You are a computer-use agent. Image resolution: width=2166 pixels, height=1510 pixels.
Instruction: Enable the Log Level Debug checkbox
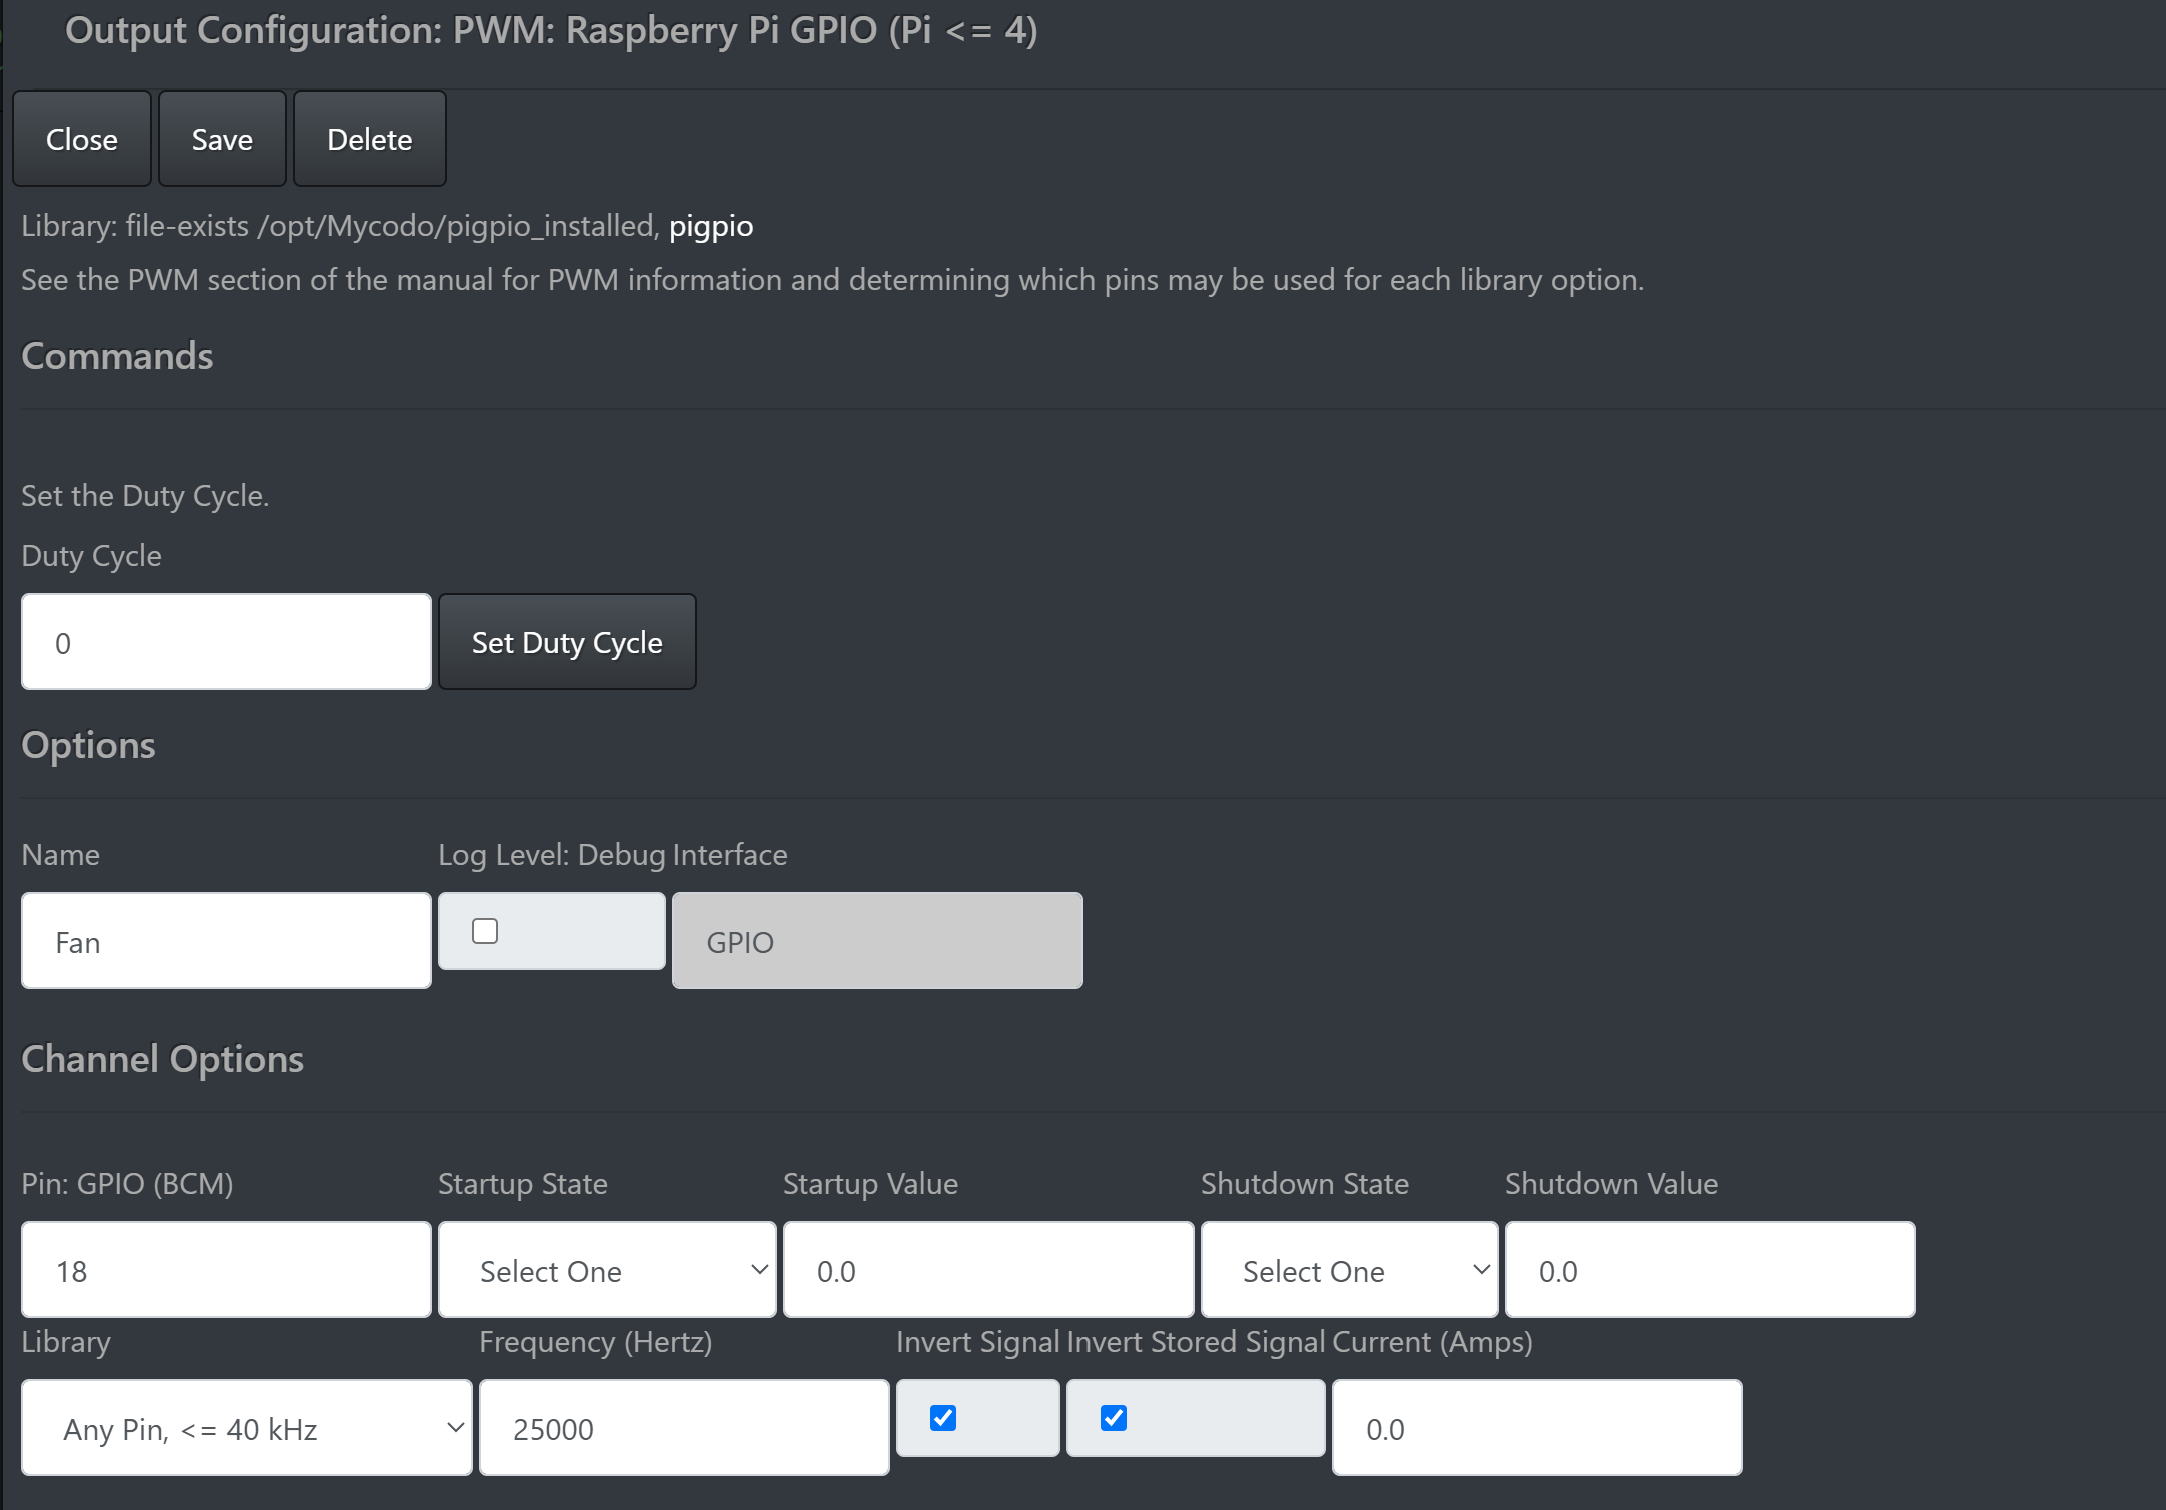pyautogui.click(x=485, y=931)
